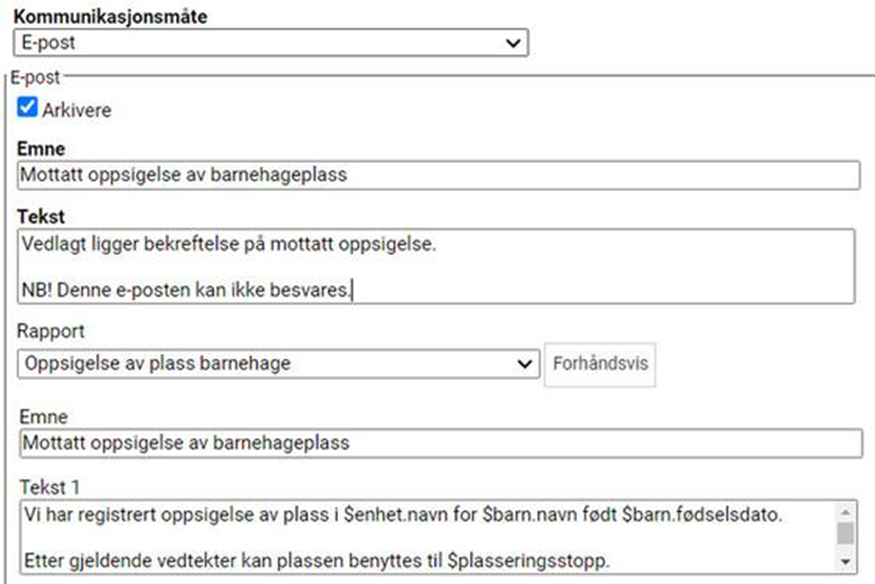Image resolution: width=875 pixels, height=584 pixels.
Task: Click the chevron arrow on Kommunikasjonsmåte select
Action: [513, 43]
